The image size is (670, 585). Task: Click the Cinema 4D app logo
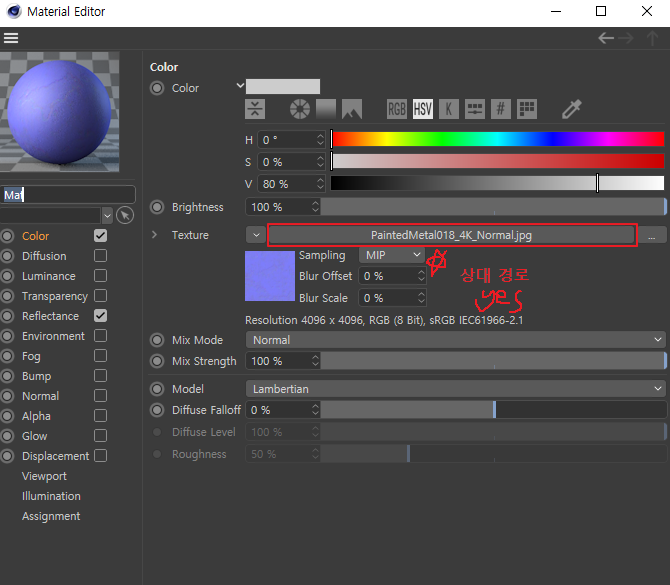[x=14, y=11]
